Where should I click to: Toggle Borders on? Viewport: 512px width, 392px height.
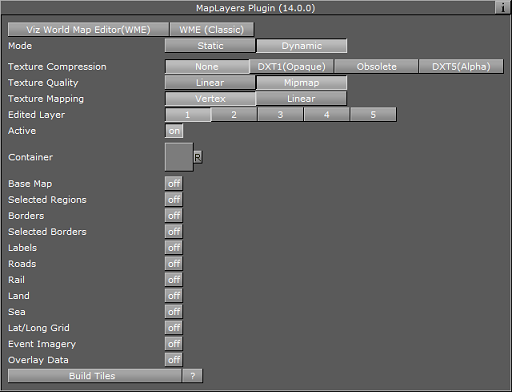tap(174, 216)
